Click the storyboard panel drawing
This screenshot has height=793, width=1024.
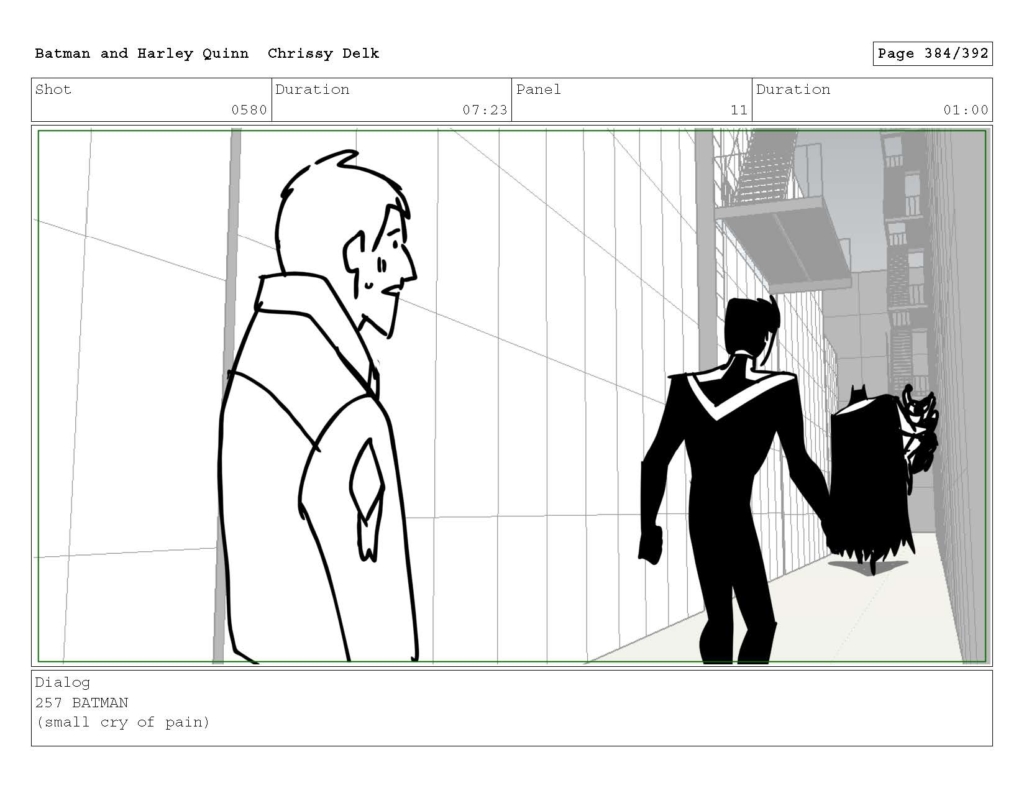click(x=512, y=396)
